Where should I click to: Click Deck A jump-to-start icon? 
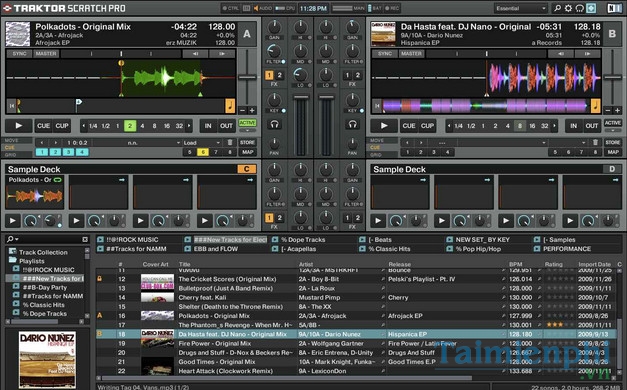coord(12,106)
